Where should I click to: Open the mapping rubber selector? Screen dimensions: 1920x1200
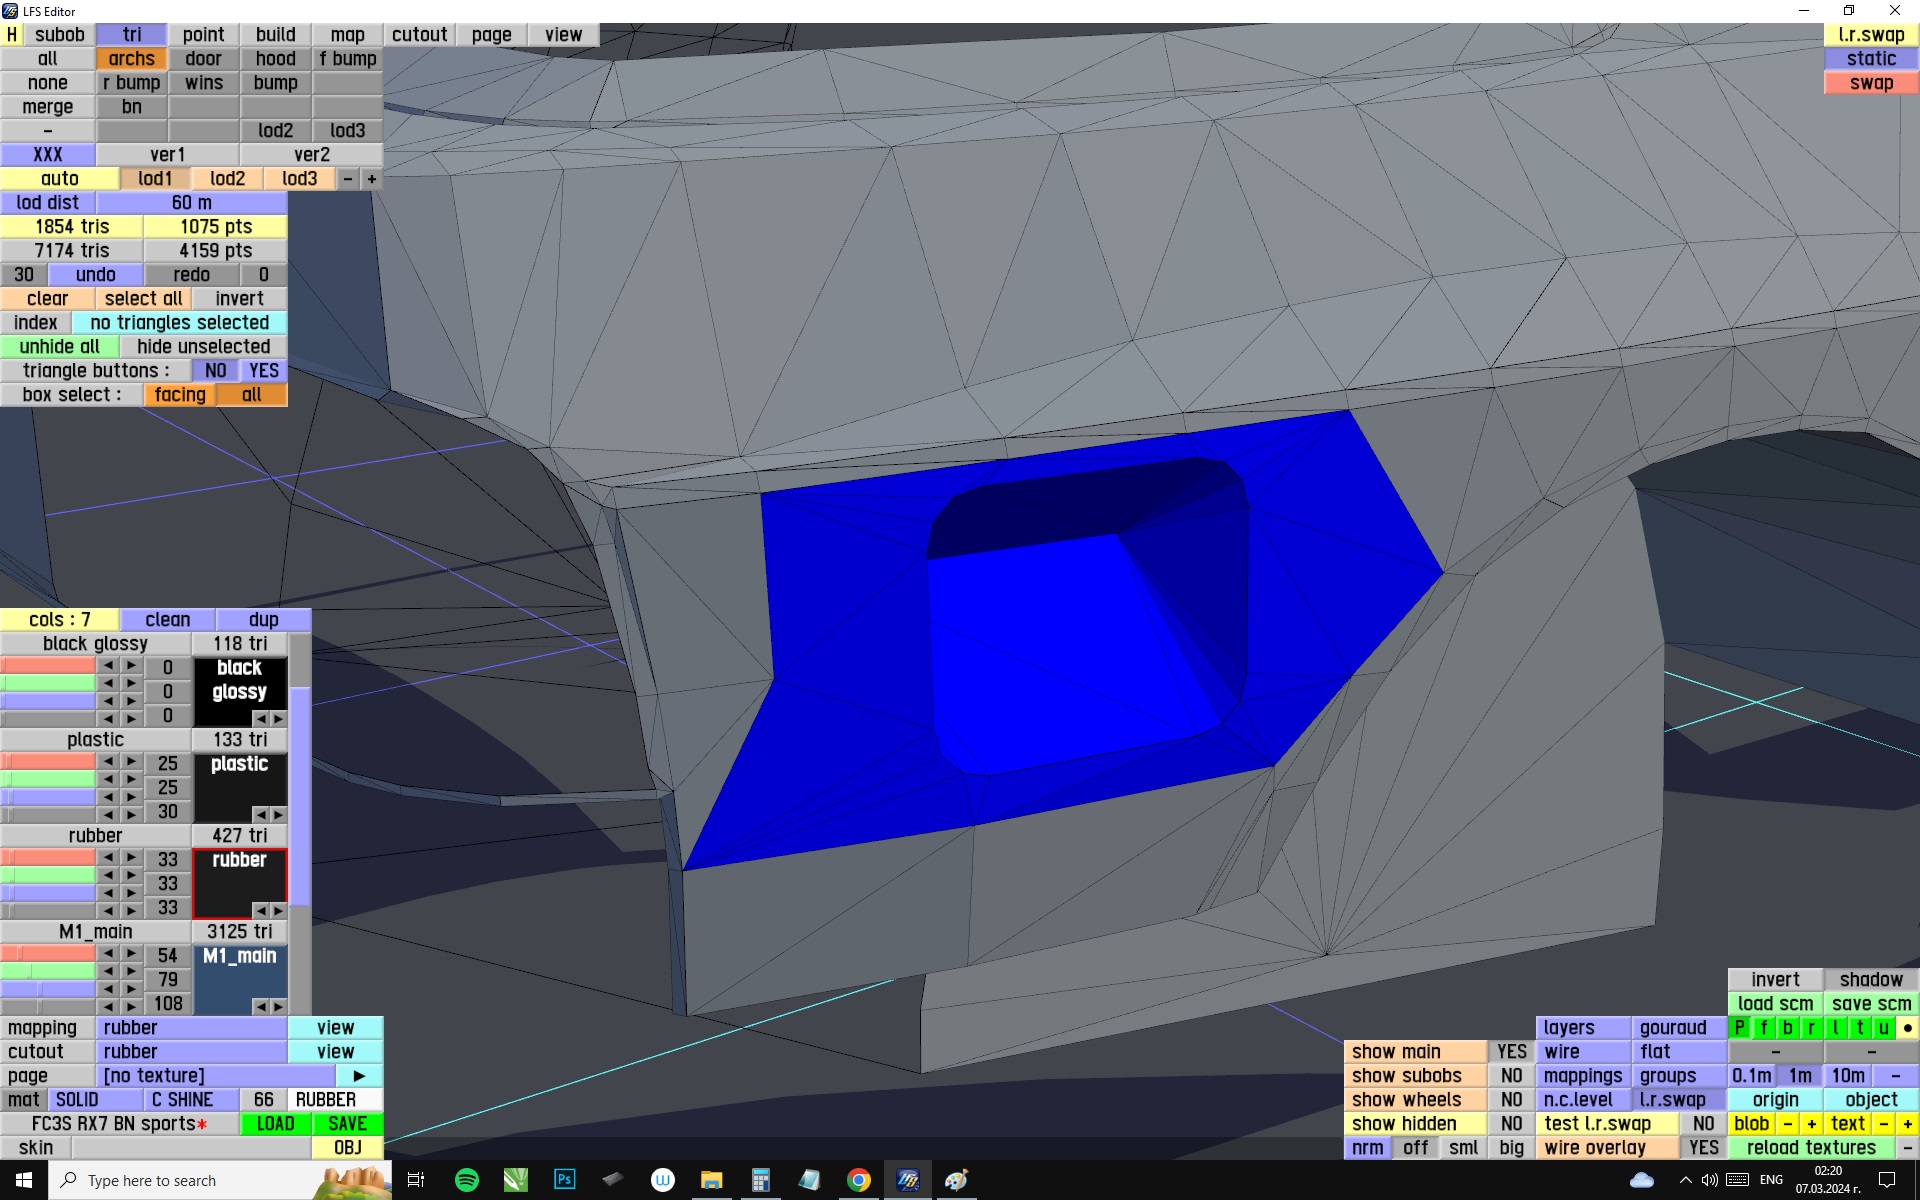(x=191, y=1027)
